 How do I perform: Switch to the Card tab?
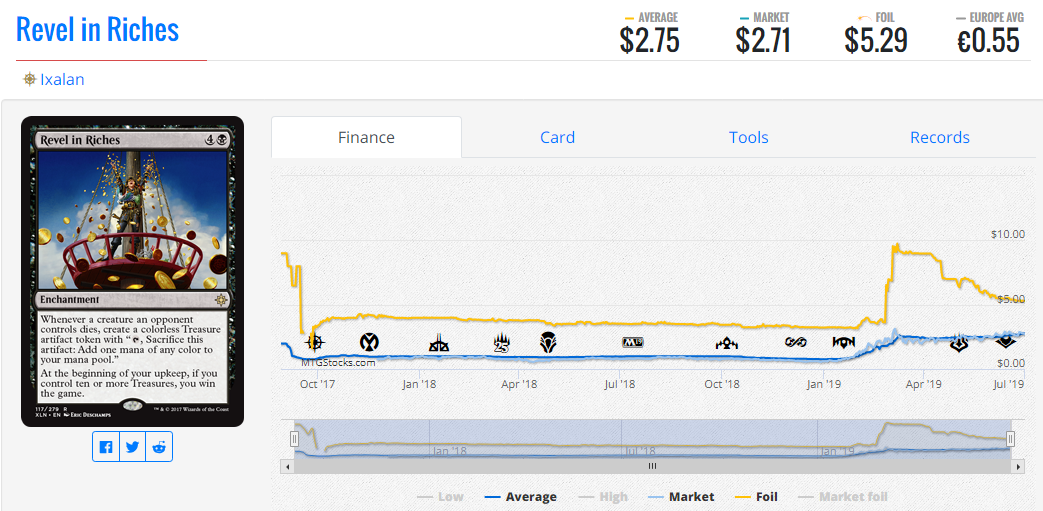pyautogui.click(x=557, y=138)
